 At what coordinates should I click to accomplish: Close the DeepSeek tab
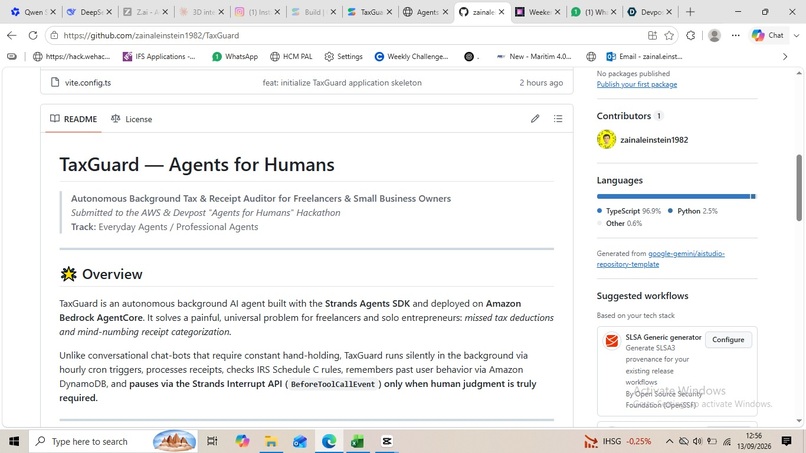point(109,12)
